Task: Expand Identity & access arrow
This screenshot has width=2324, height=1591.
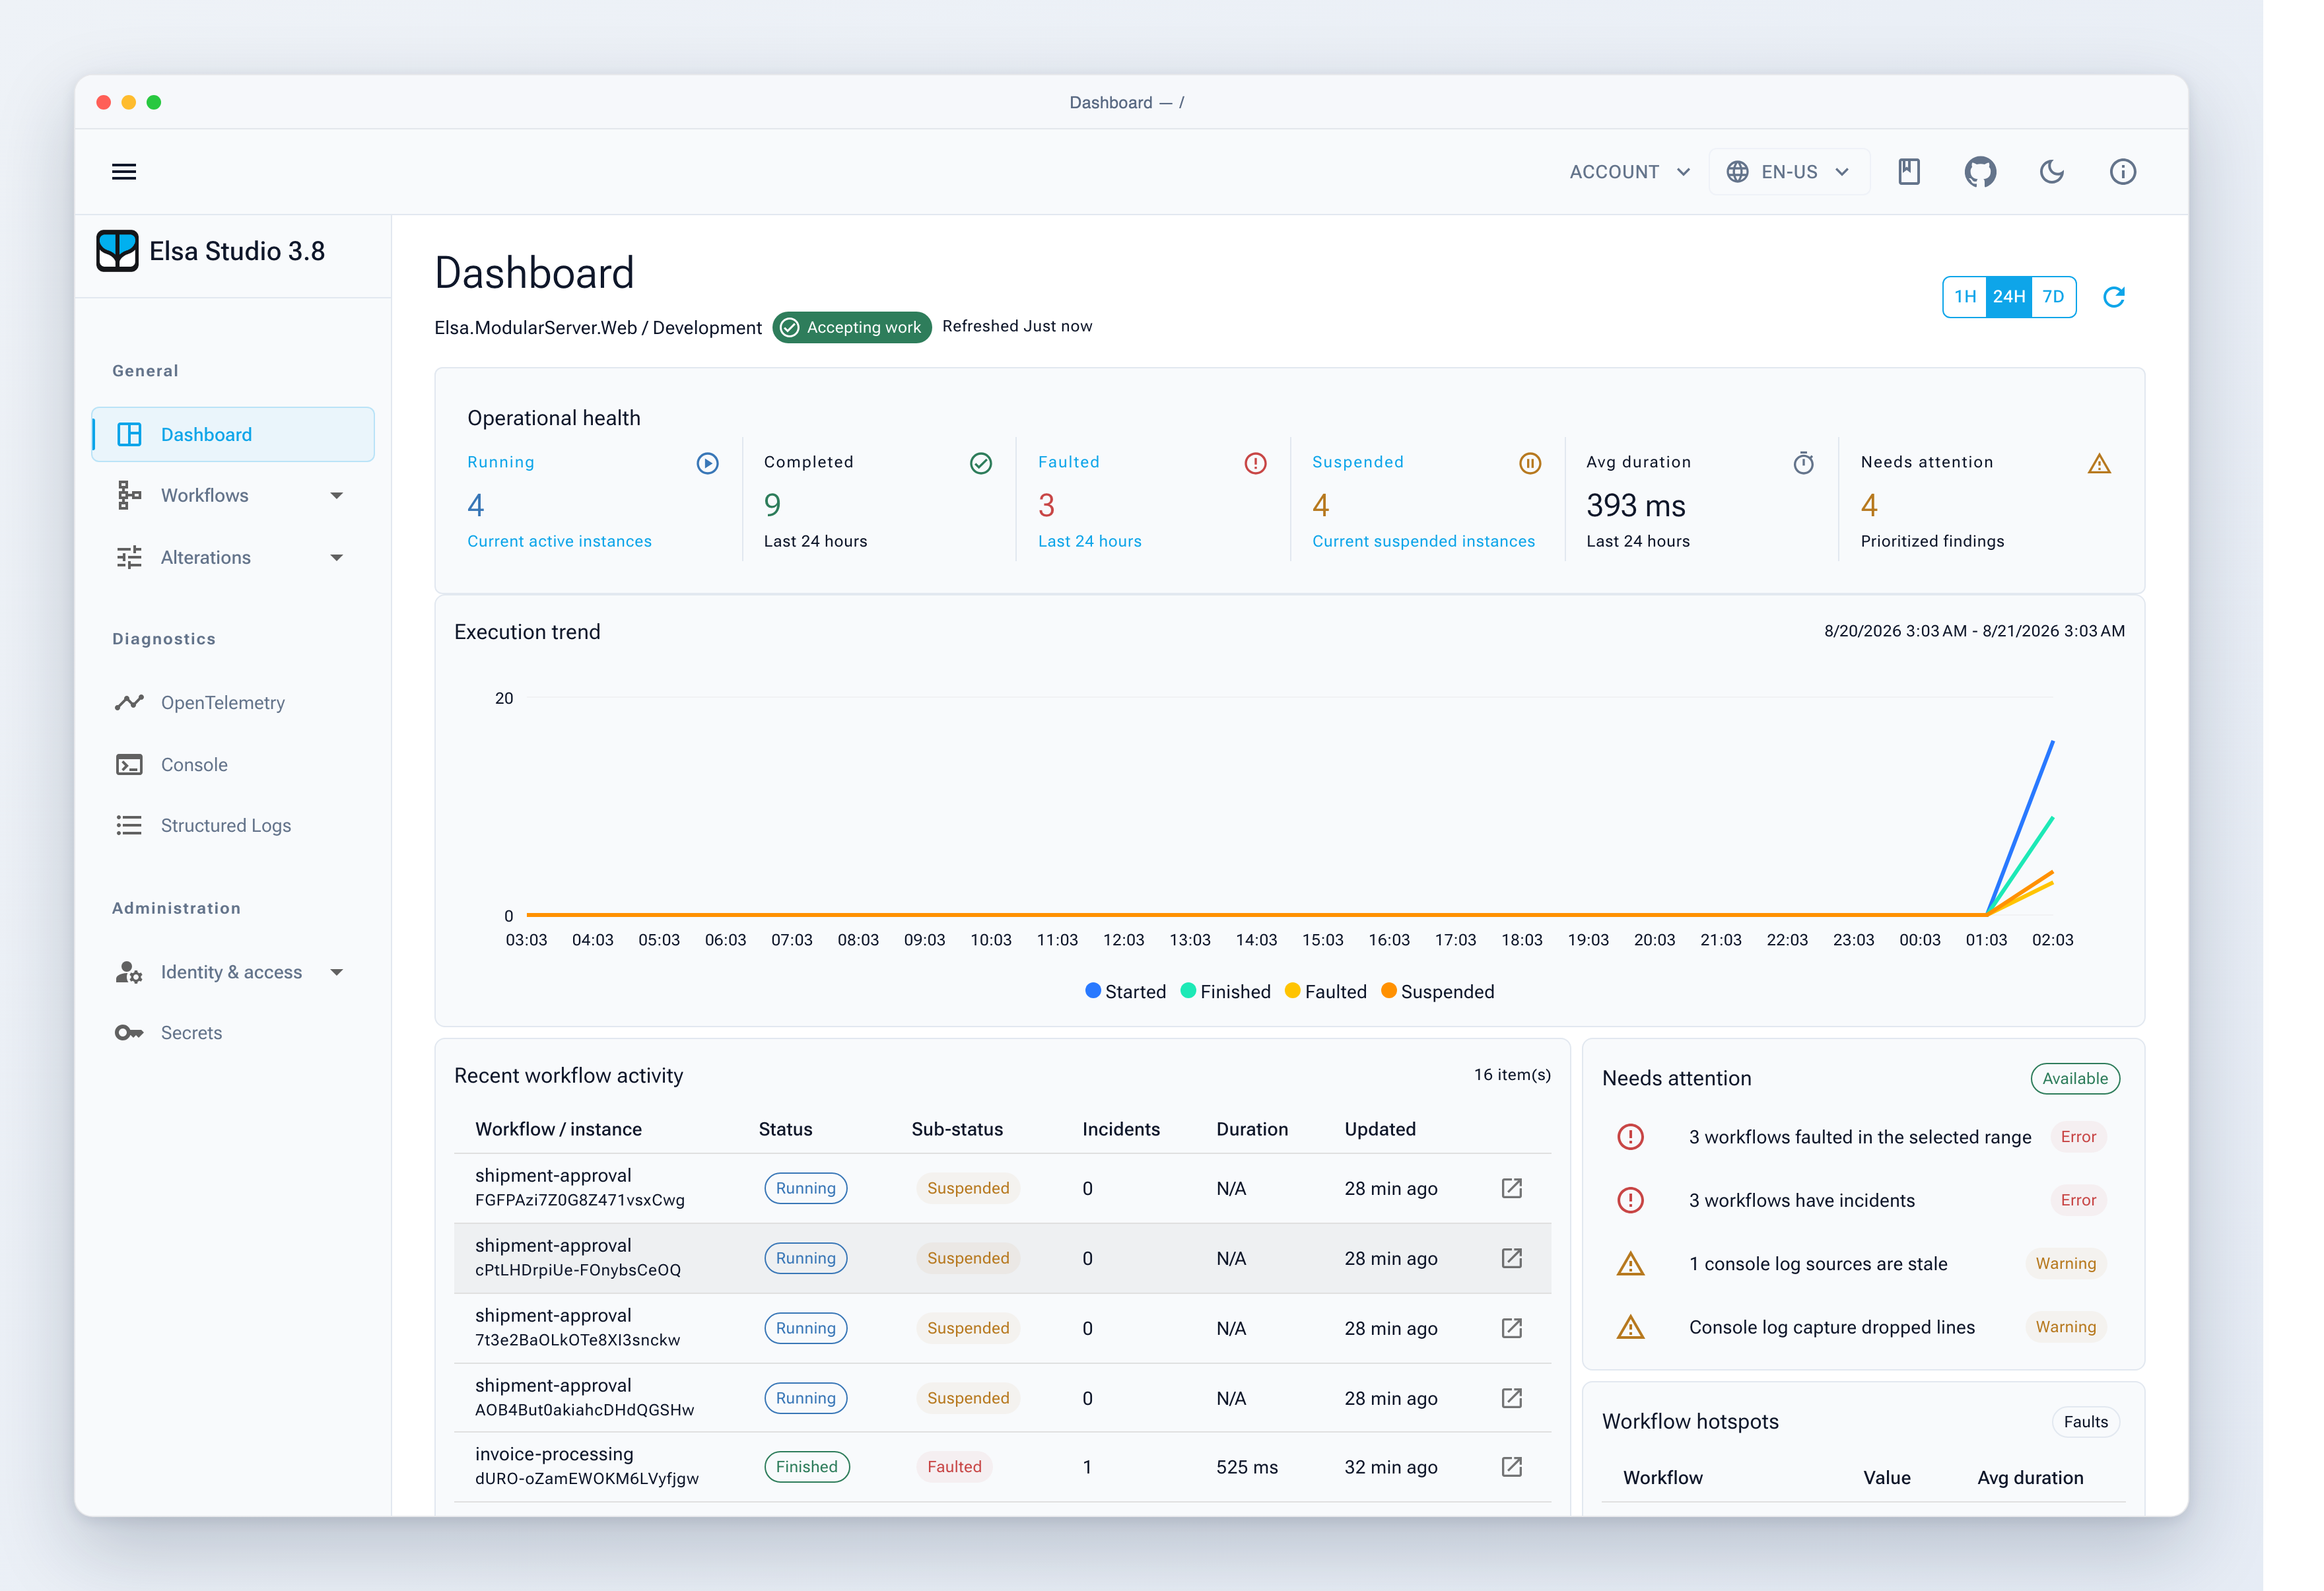Action: pos(337,971)
